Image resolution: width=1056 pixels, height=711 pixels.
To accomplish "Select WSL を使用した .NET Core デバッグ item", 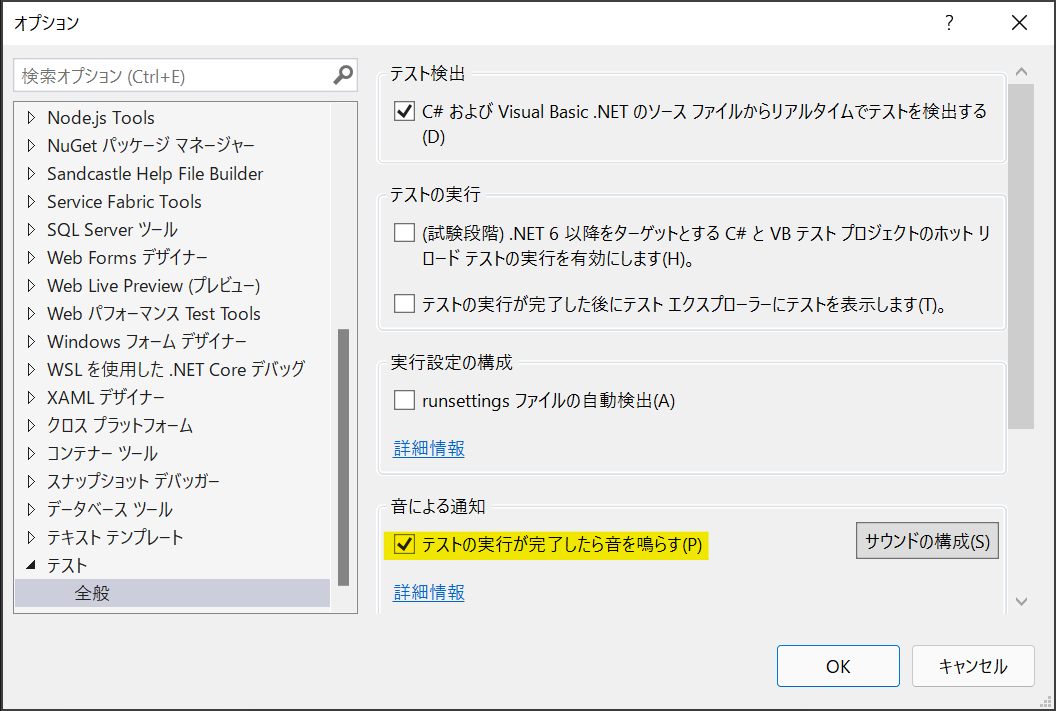I will coord(176,370).
